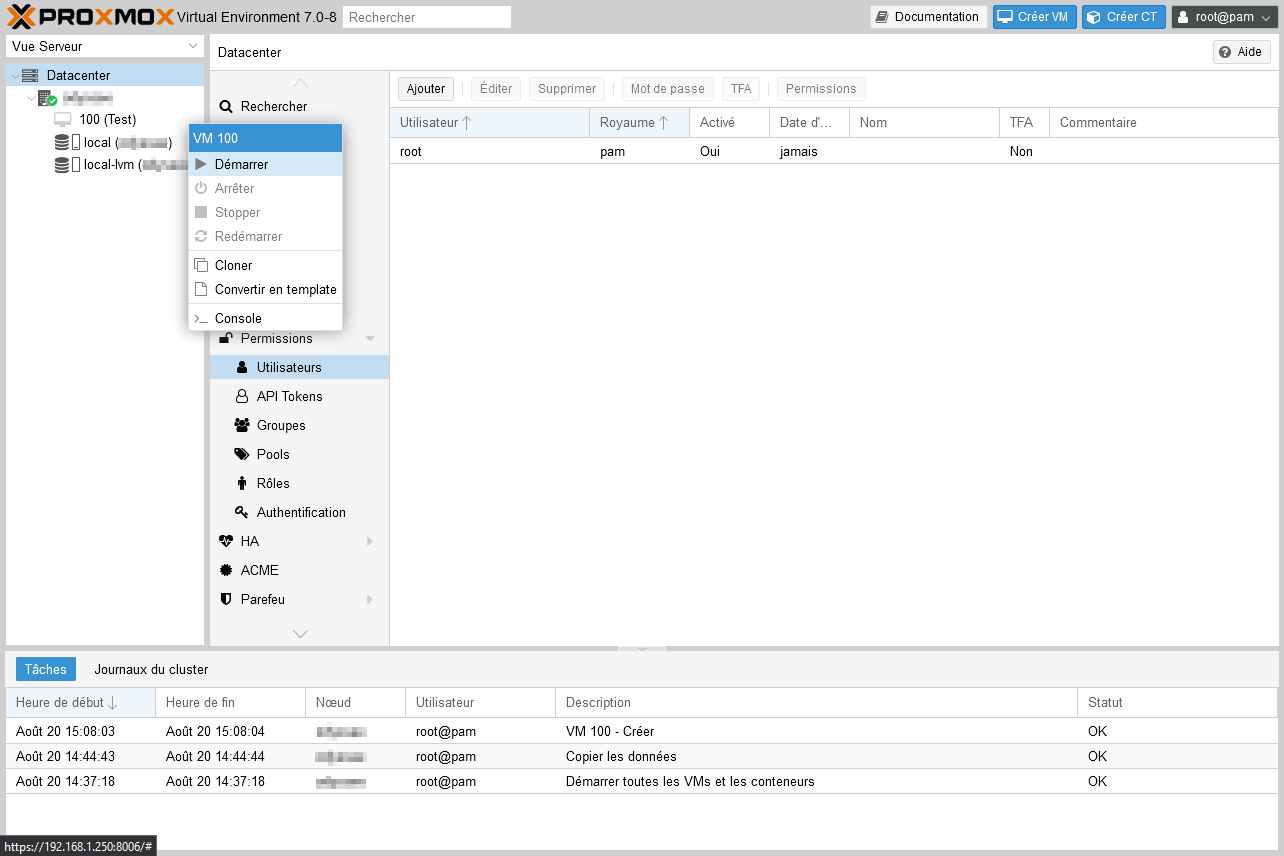Focus the Rechercher search field in header
Image resolution: width=1284 pixels, height=856 pixels.
tap(426, 17)
